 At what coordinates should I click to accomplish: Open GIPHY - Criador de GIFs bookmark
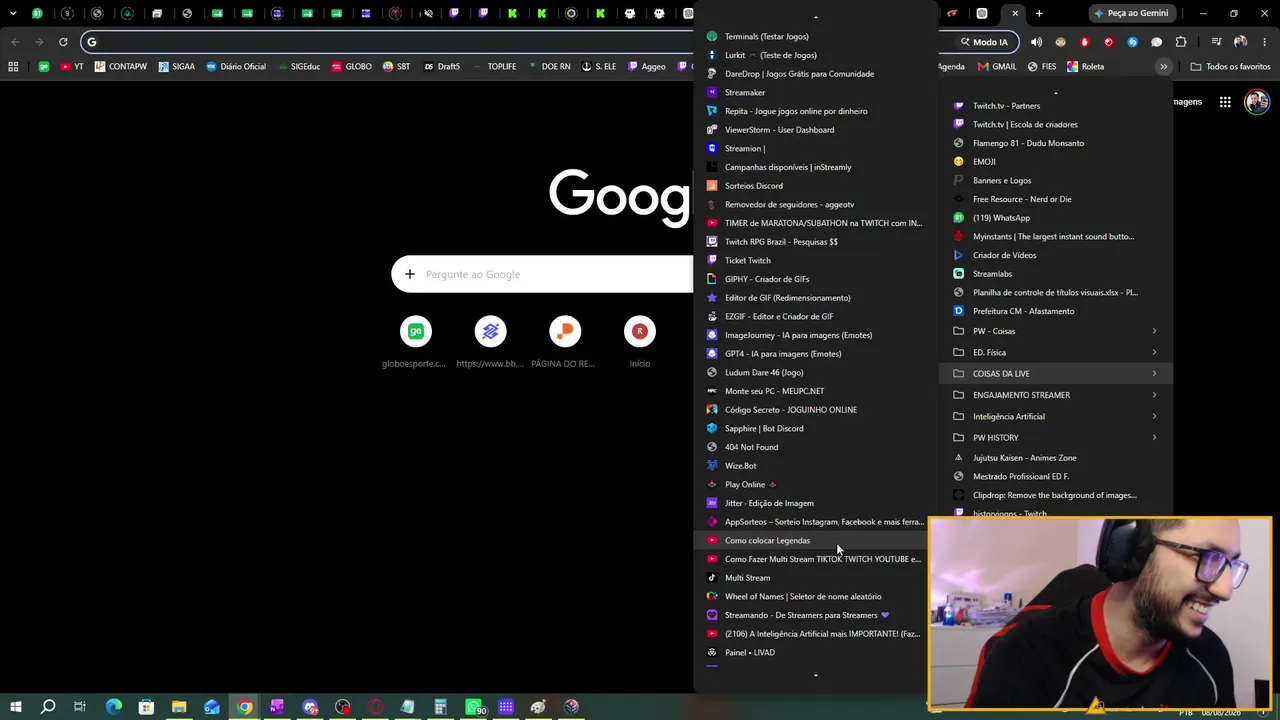815,279
